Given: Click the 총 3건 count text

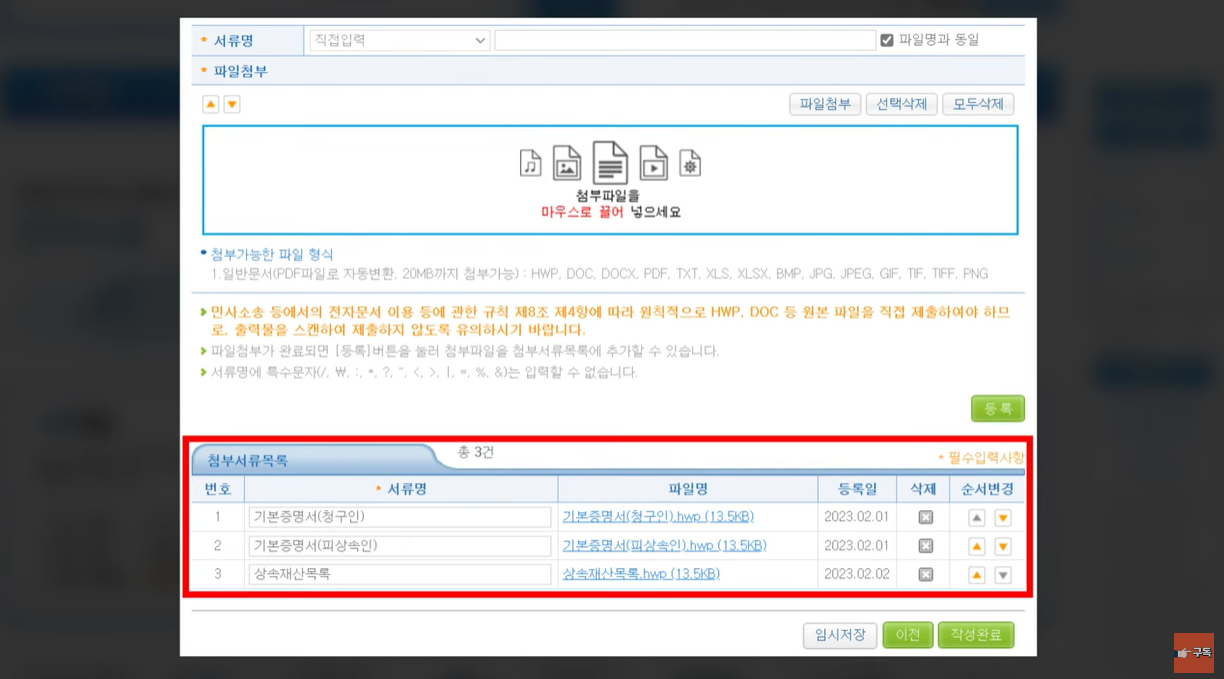Looking at the screenshot, I should click(475, 453).
